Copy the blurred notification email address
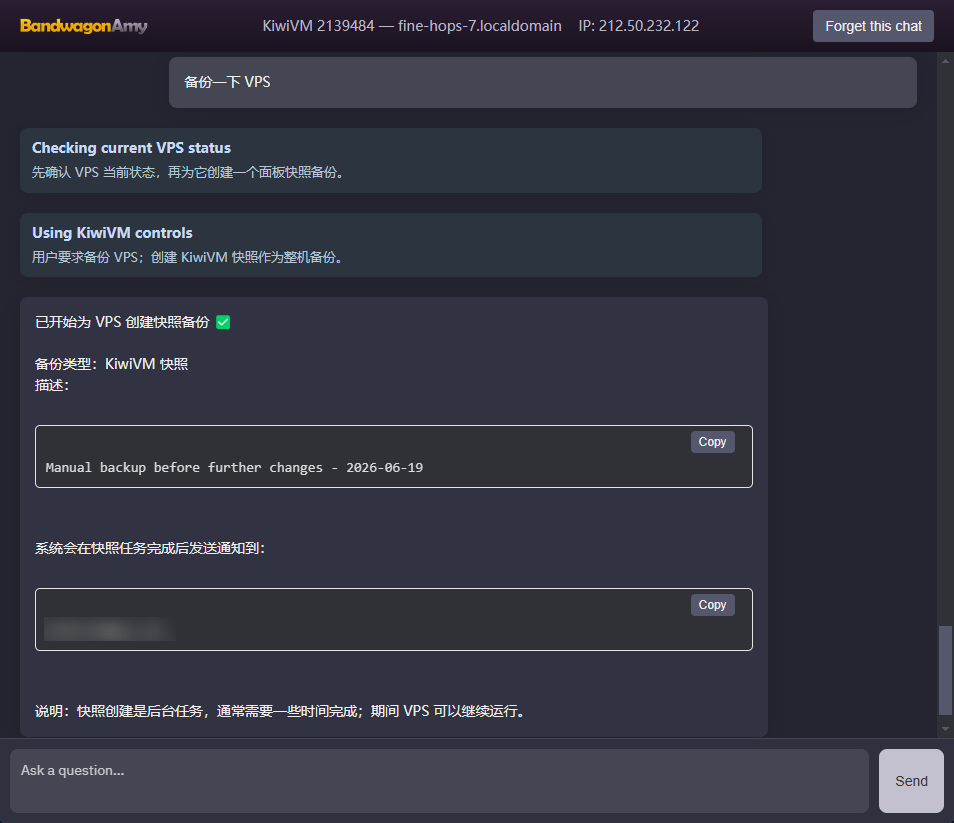The height and width of the screenshot is (823, 954). coord(712,605)
